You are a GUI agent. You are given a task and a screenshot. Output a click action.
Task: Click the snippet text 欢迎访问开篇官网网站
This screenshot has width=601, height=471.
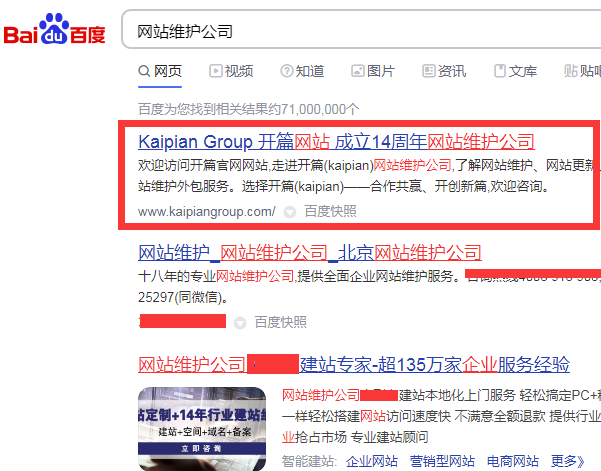point(203,165)
